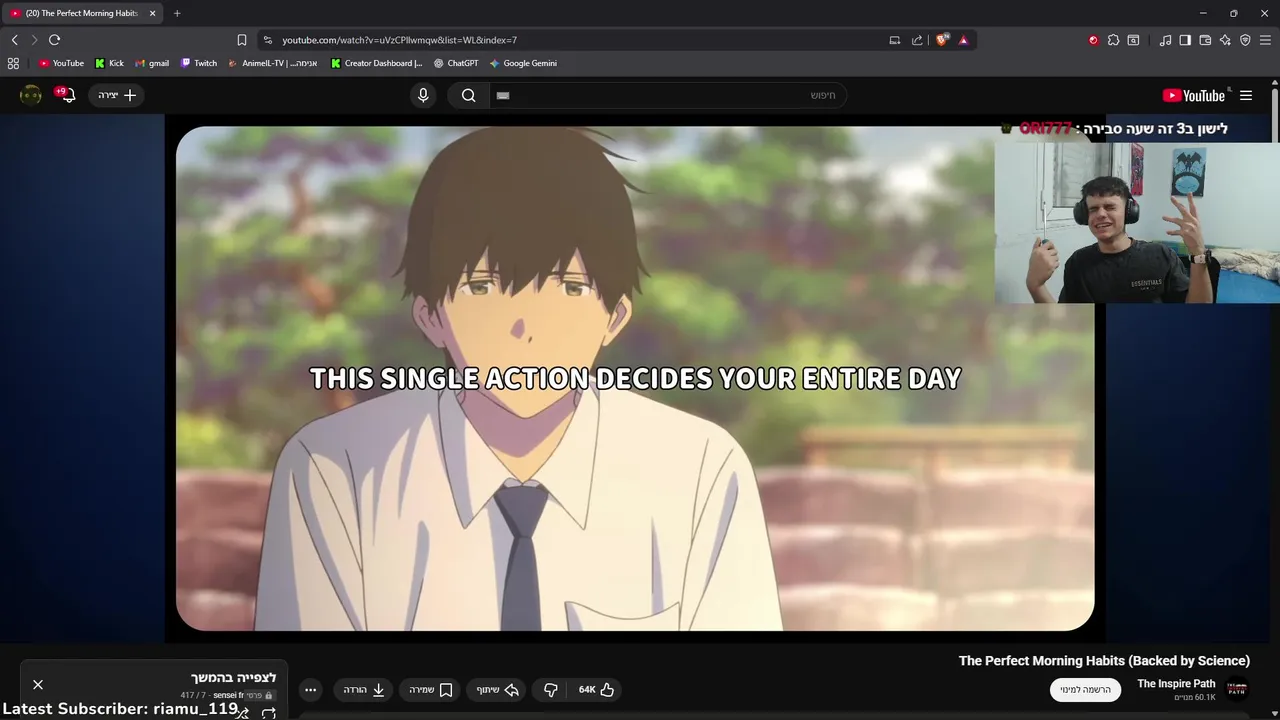This screenshot has height=720, width=1280.
Task: Open the share page icon in address bar
Action: pos(917,40)
